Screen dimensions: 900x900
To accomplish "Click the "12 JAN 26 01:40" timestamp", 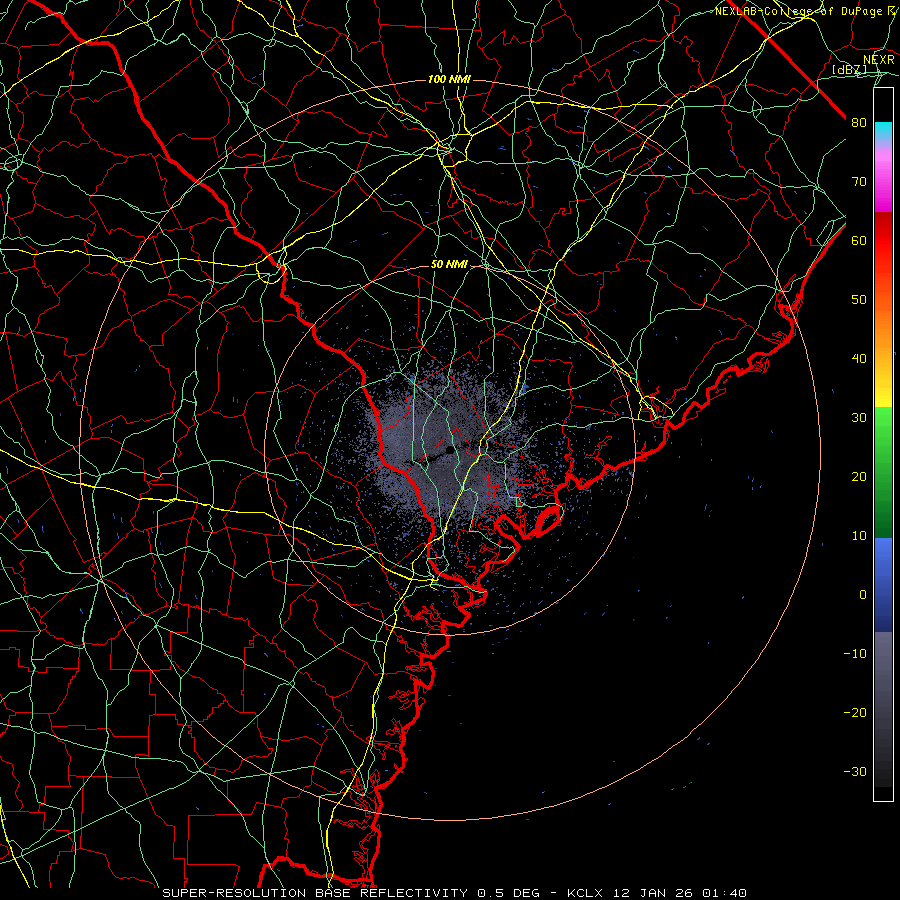I will click(x=680, y=893).
